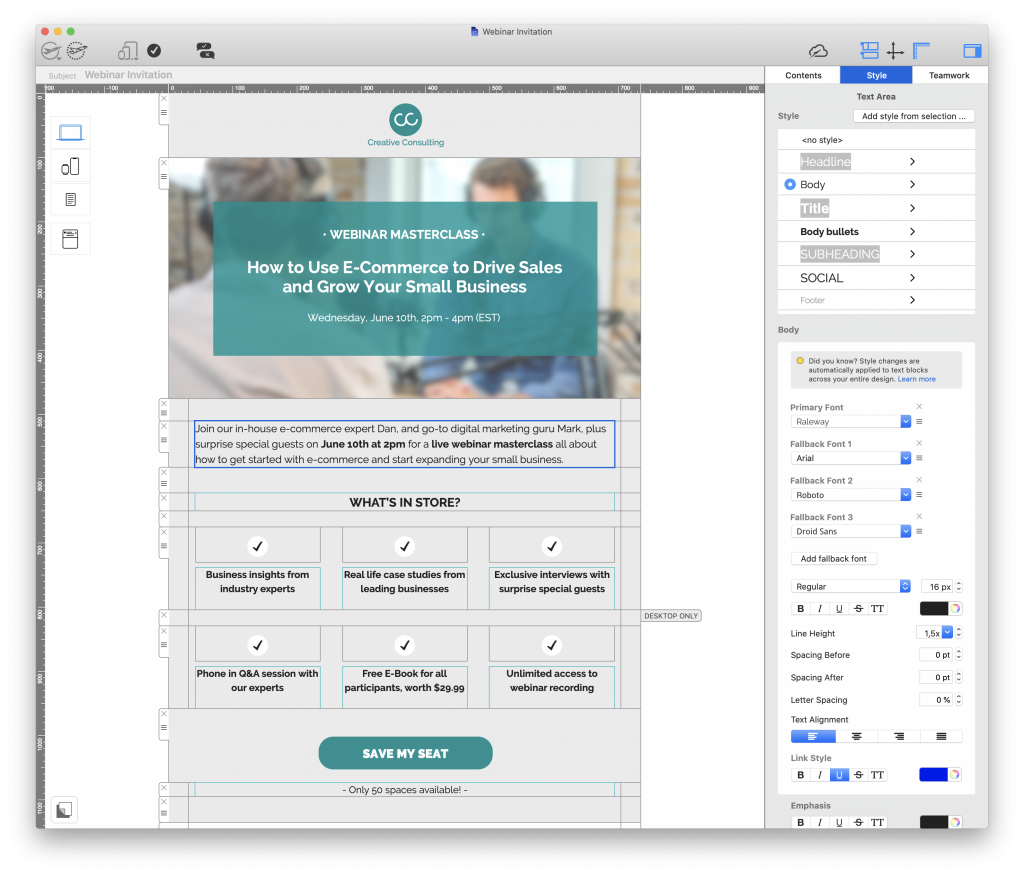Open the chat comments toolbar icon

[205, 50]
